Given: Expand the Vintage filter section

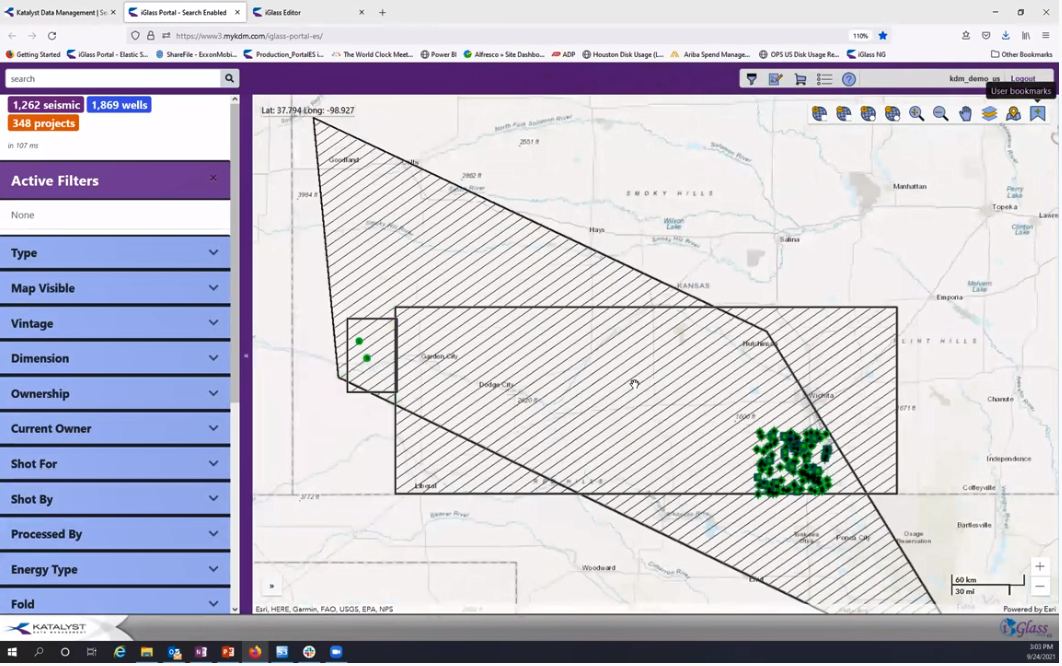Looking at the screenshot, I should click(x=115, y=323).
